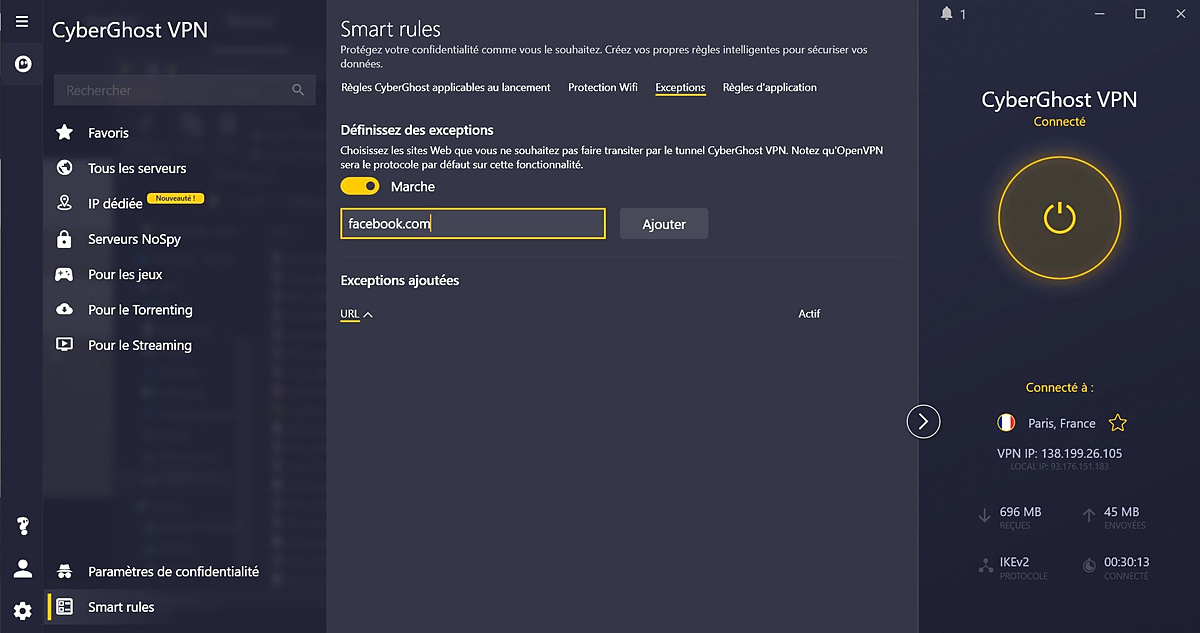The height and width of the screenshot is (633, 1200).
Task: Select the Exceptions tab
Action: click(680, 88)
